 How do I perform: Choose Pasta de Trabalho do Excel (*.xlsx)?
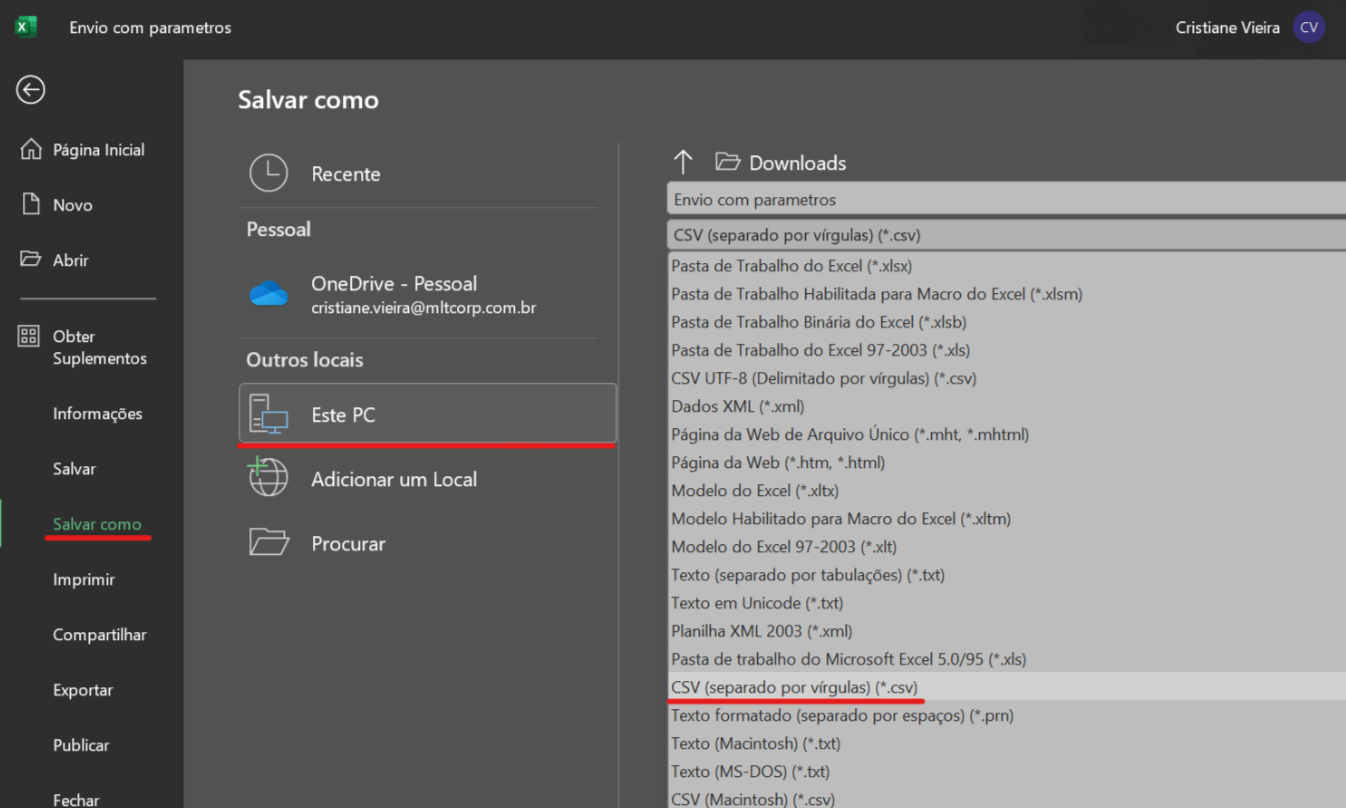point(1006,266)
